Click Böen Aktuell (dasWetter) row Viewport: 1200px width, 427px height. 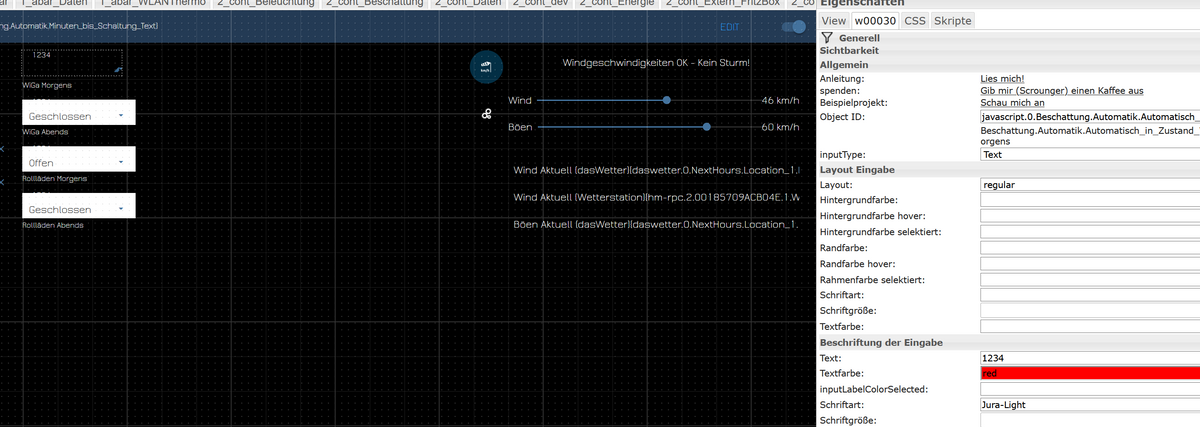[656, 225]
